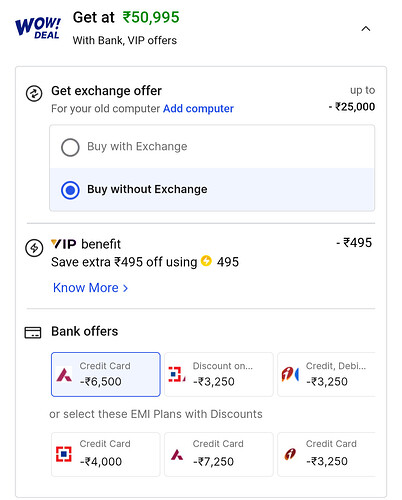
Task: Click the Bank offers card icon
Action: (x=33, y=332)
